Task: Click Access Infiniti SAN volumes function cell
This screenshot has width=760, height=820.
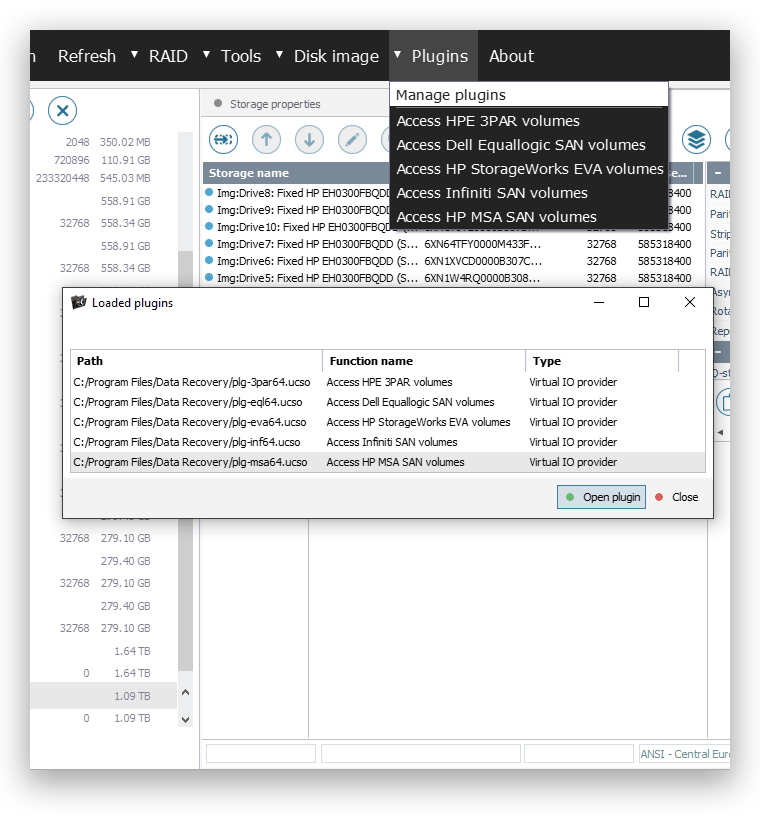Action: [392, 442]
